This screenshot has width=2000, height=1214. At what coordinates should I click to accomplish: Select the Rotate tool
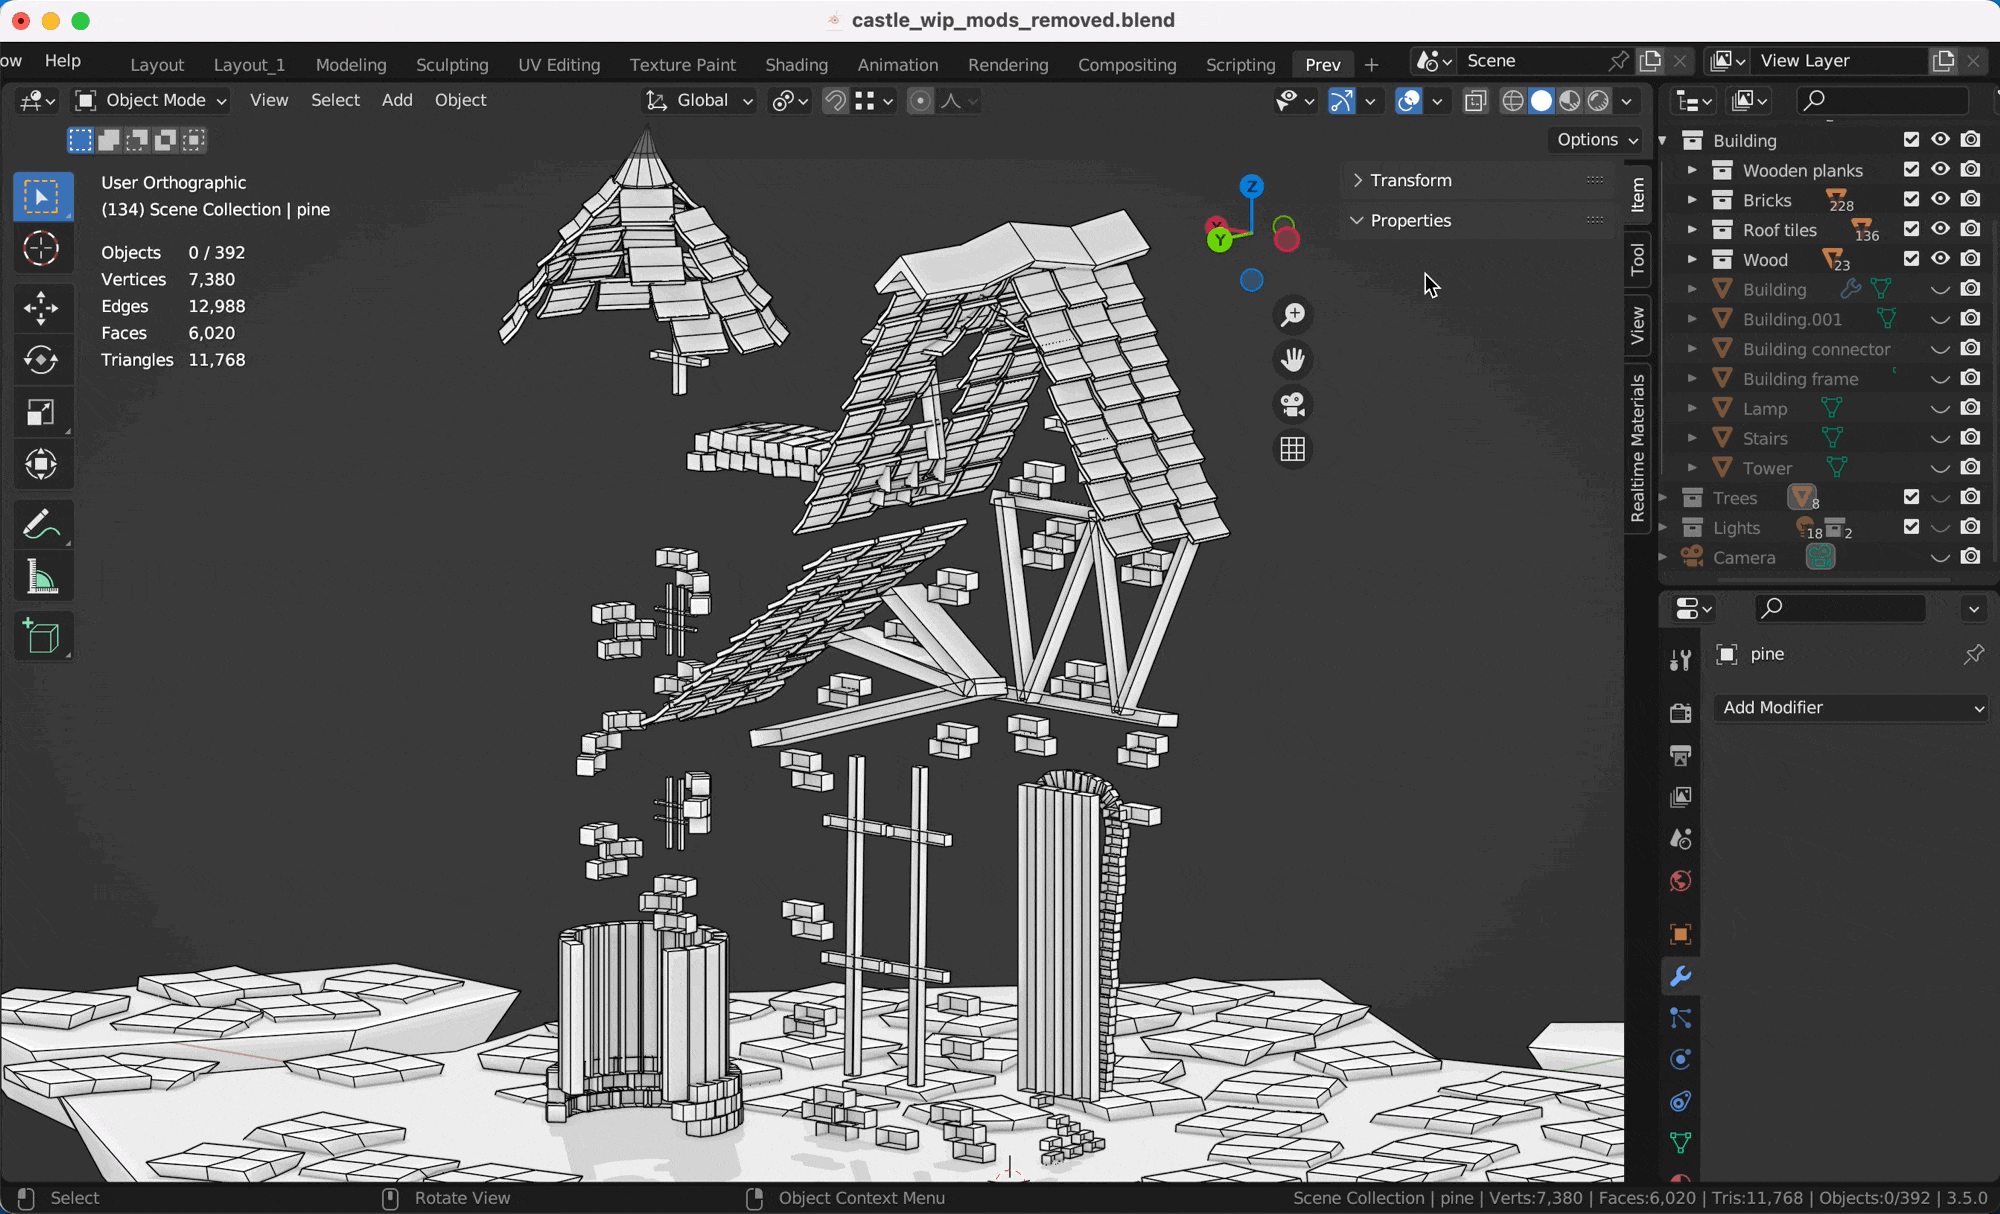coord(42,360)
